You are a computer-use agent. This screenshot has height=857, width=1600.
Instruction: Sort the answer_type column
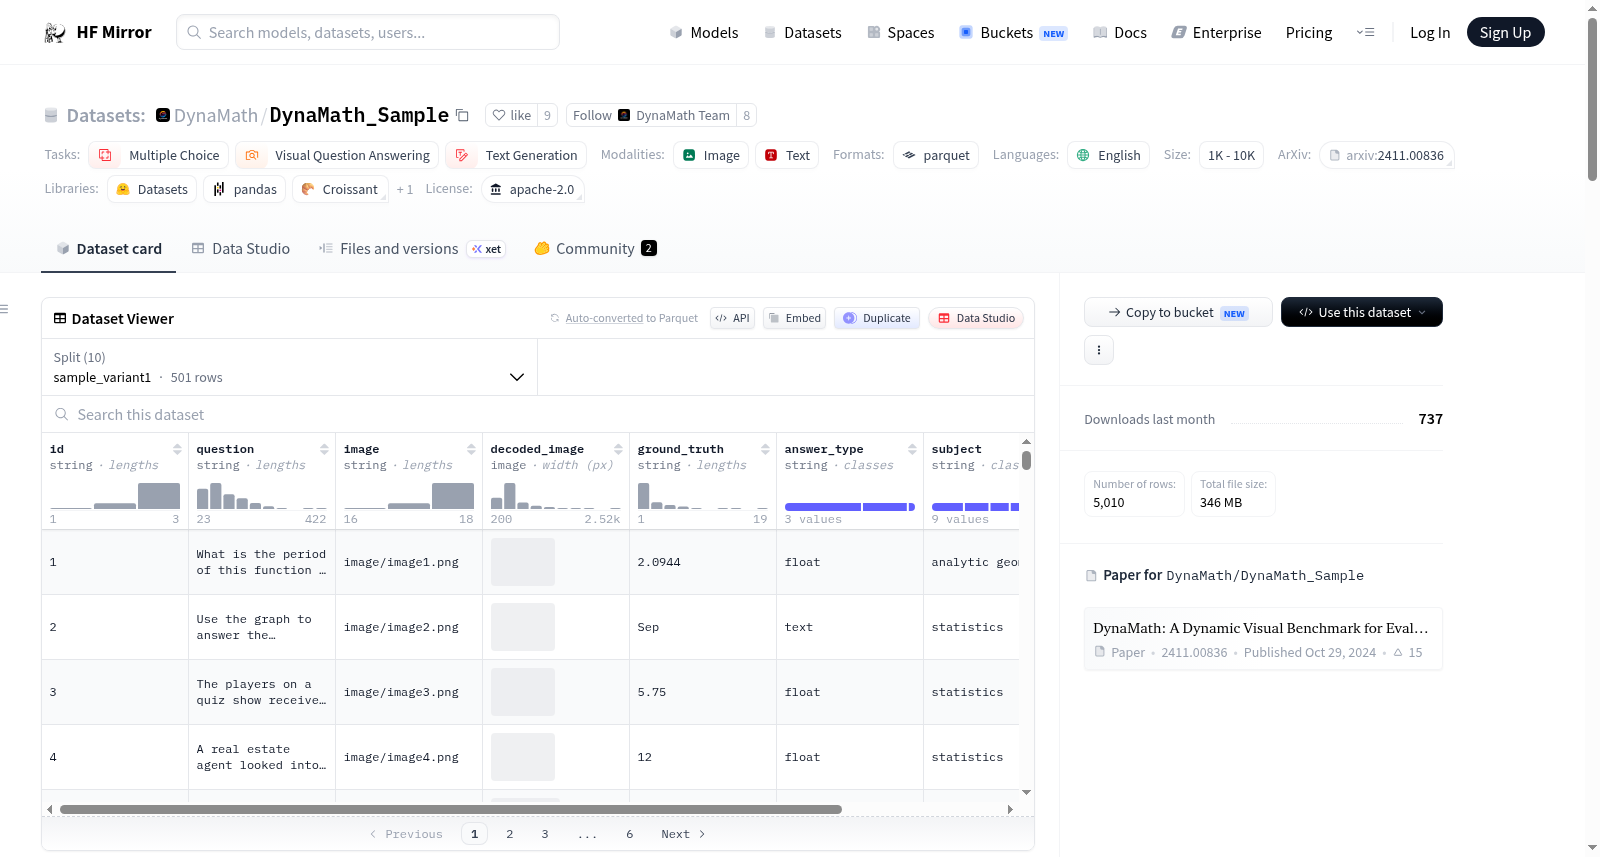click(x=912, y=449)
